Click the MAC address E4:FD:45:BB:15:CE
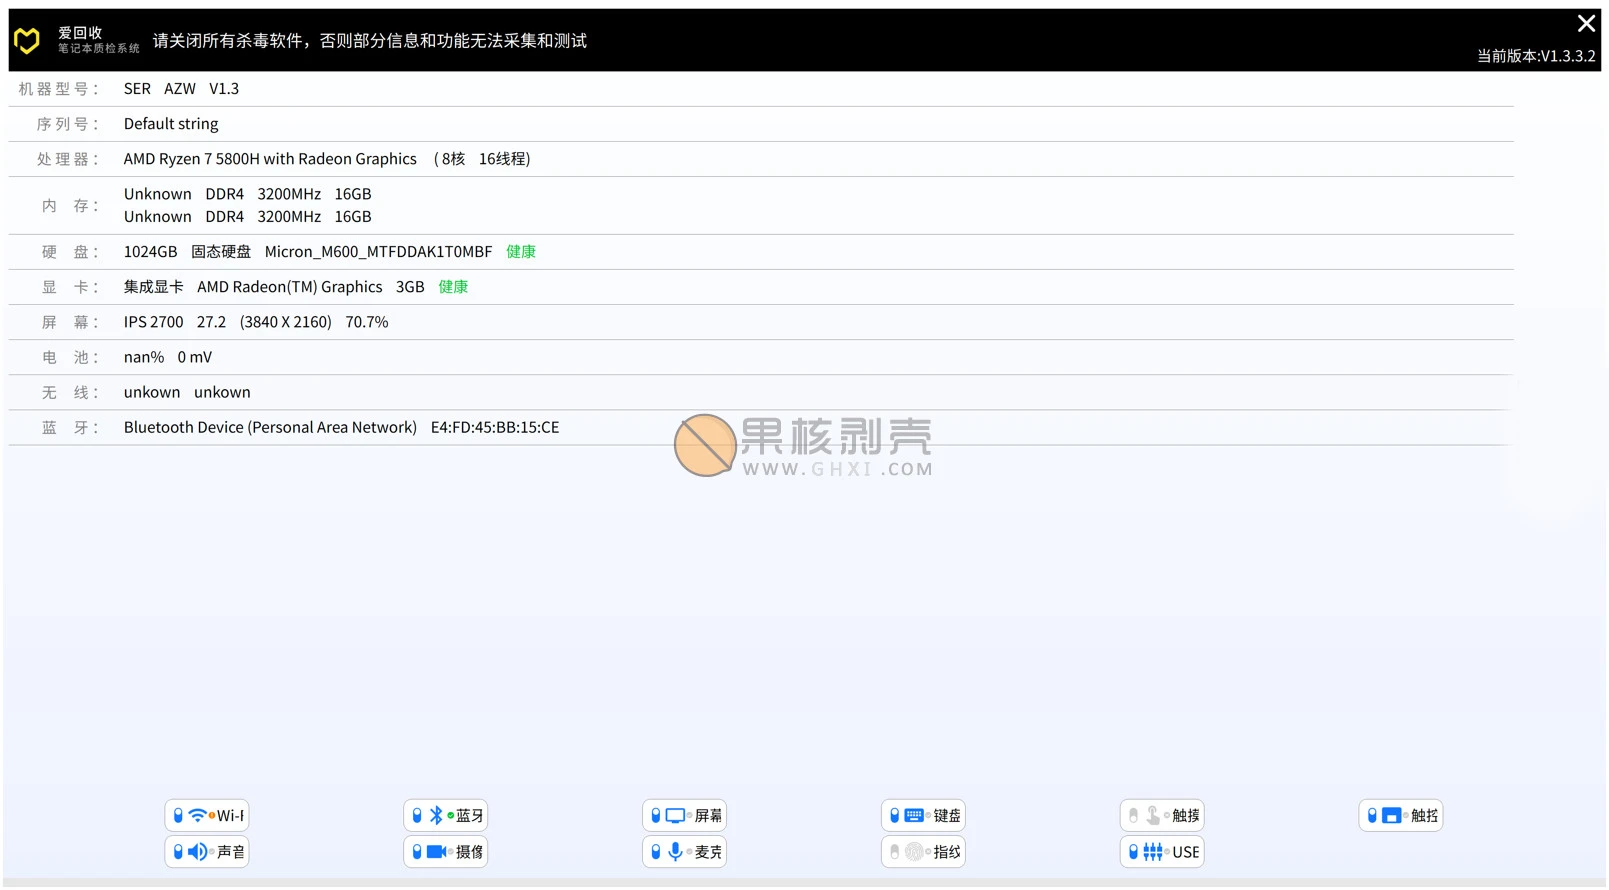The image size is (1609, 890). click(495, 427)
